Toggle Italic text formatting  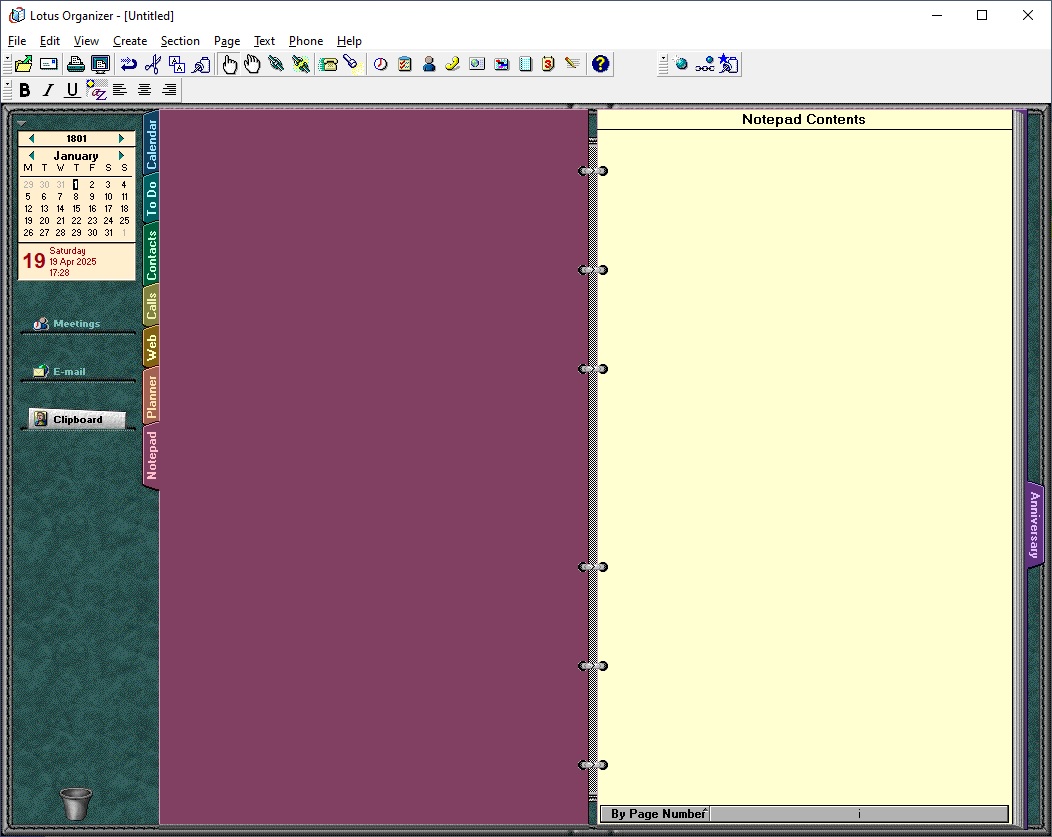pos(48,90)
